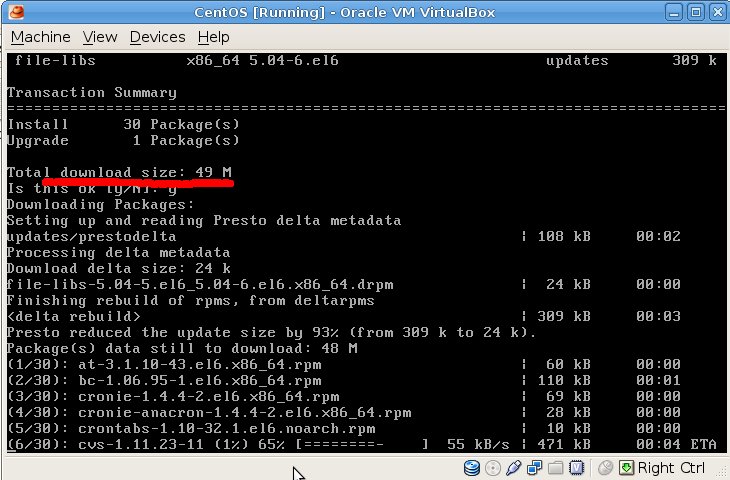730x480 pixels.
Task: Close the VirtualBox window
Action: 718,12
